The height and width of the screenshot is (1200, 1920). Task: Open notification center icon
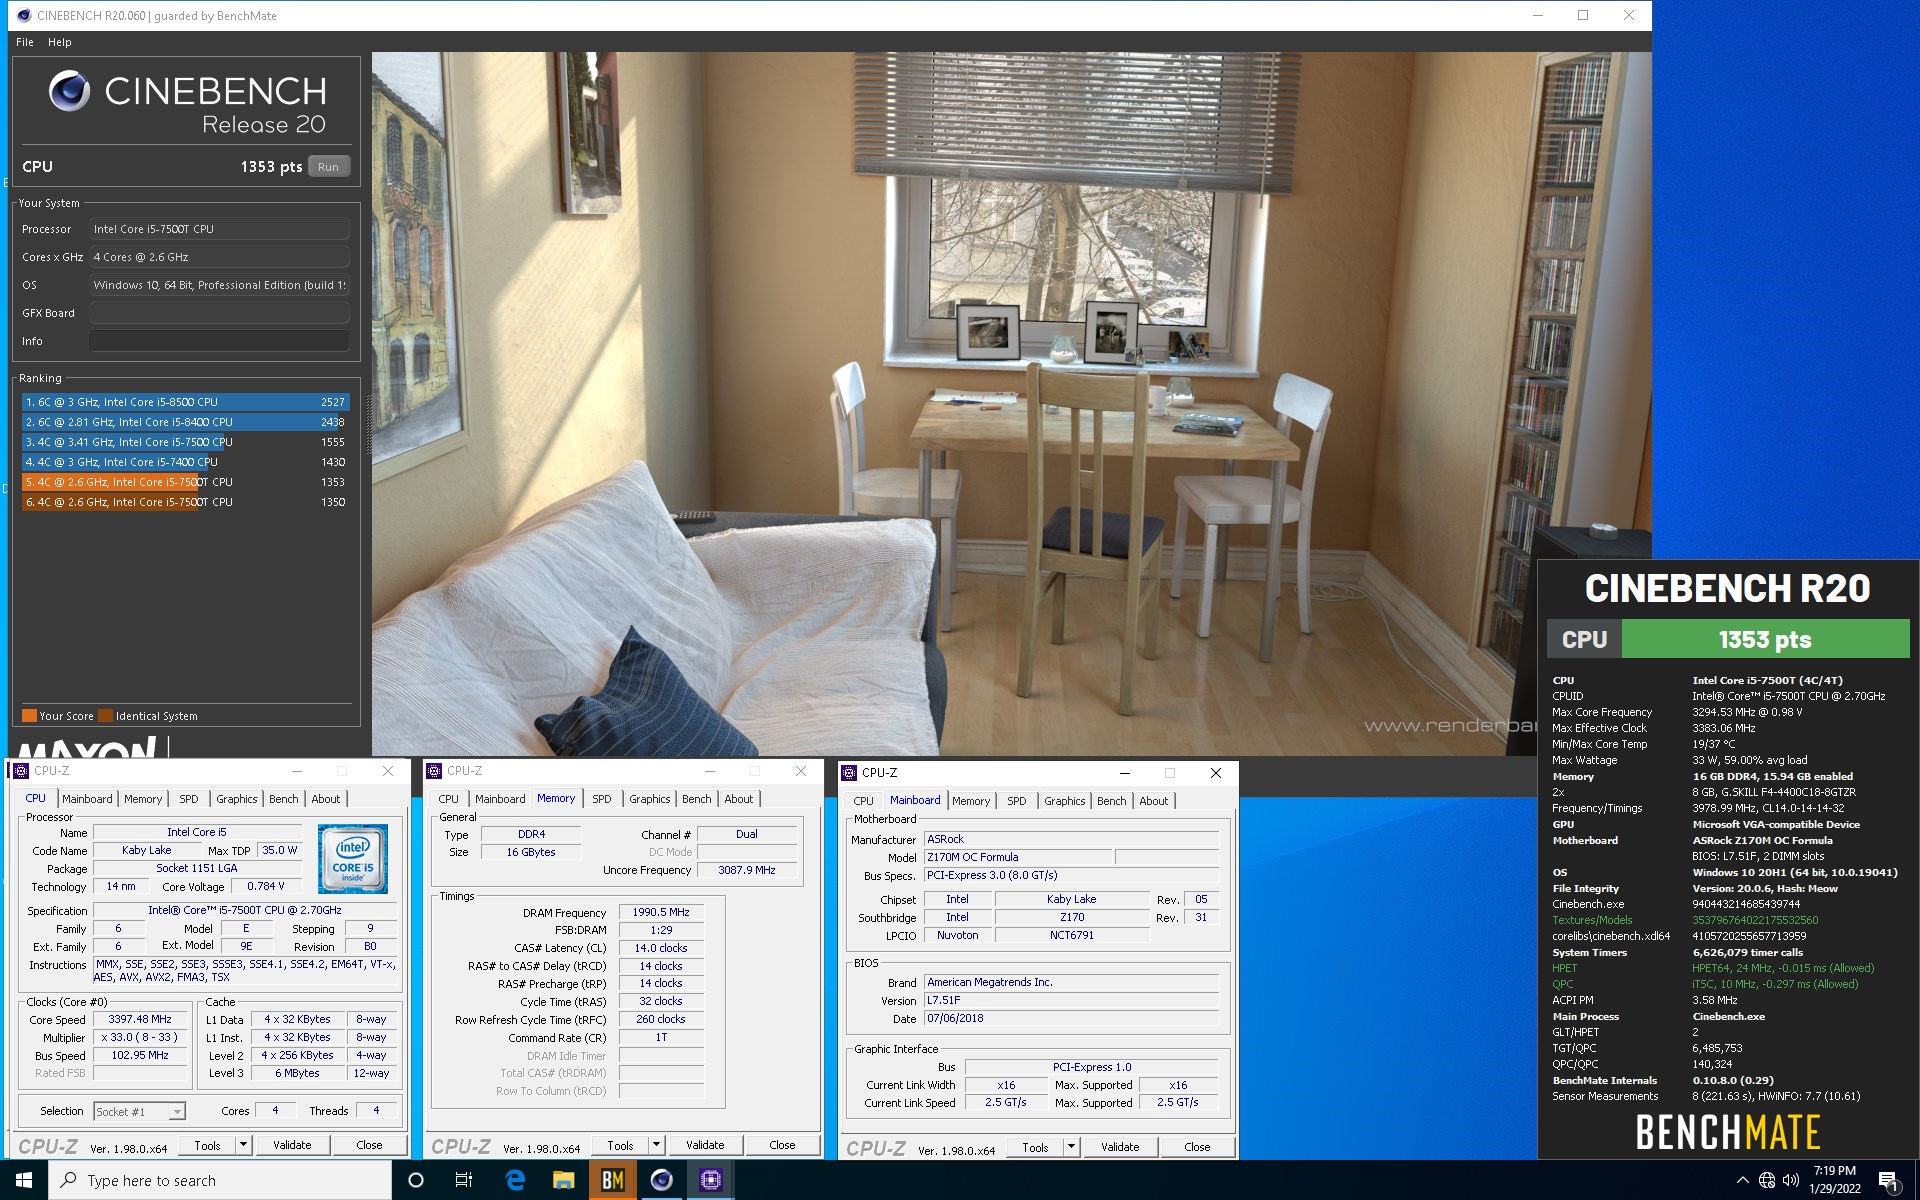pyautogui.click(x=1889, y=1181)
